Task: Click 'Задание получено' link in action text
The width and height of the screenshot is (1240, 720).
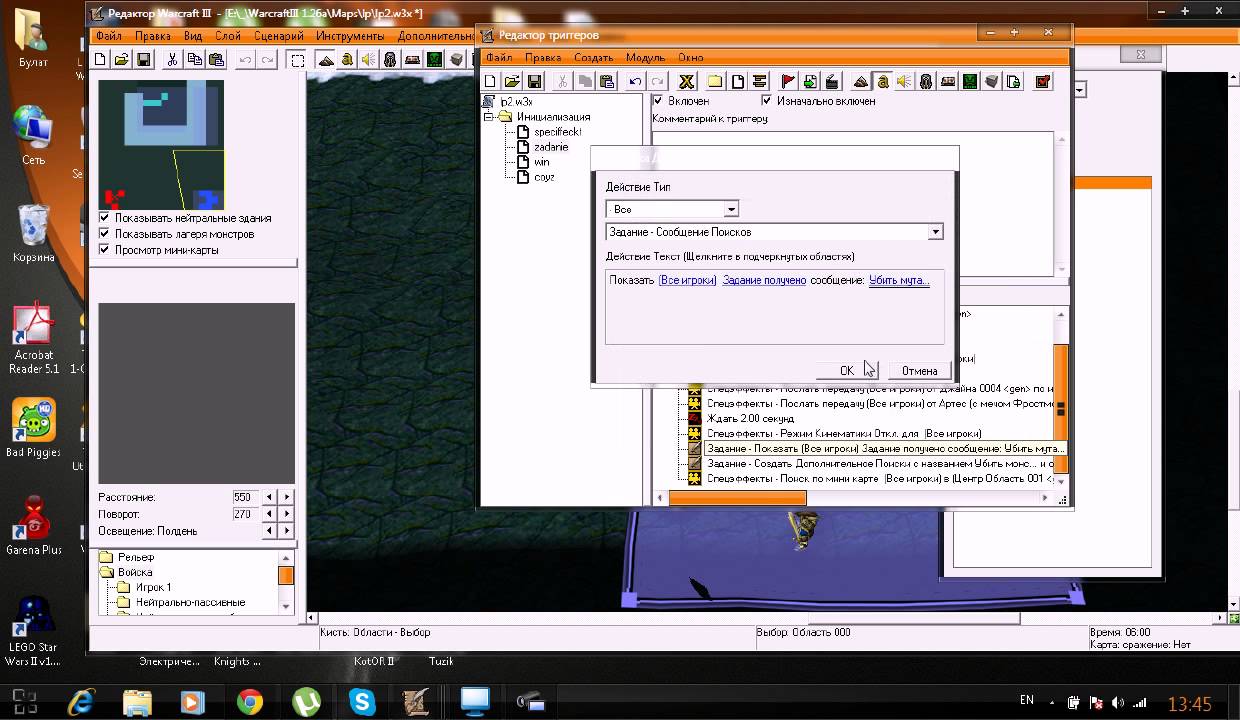Action: (764, 281)
